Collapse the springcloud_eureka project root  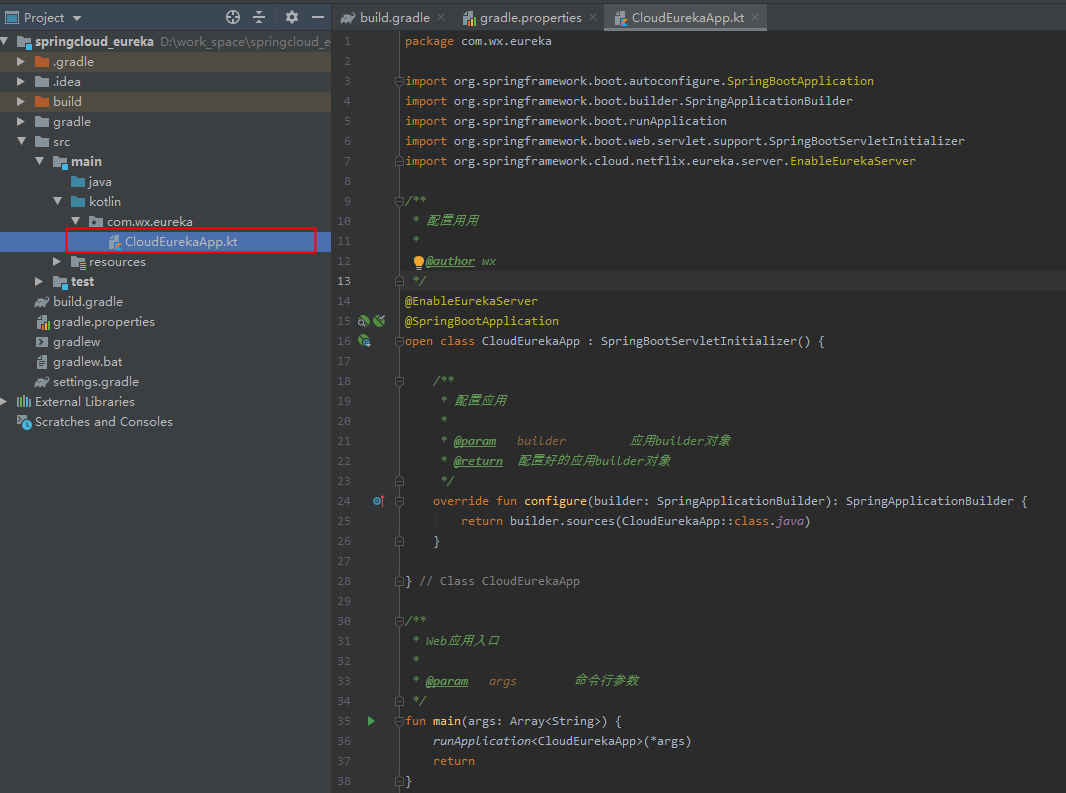coord(5,41)
